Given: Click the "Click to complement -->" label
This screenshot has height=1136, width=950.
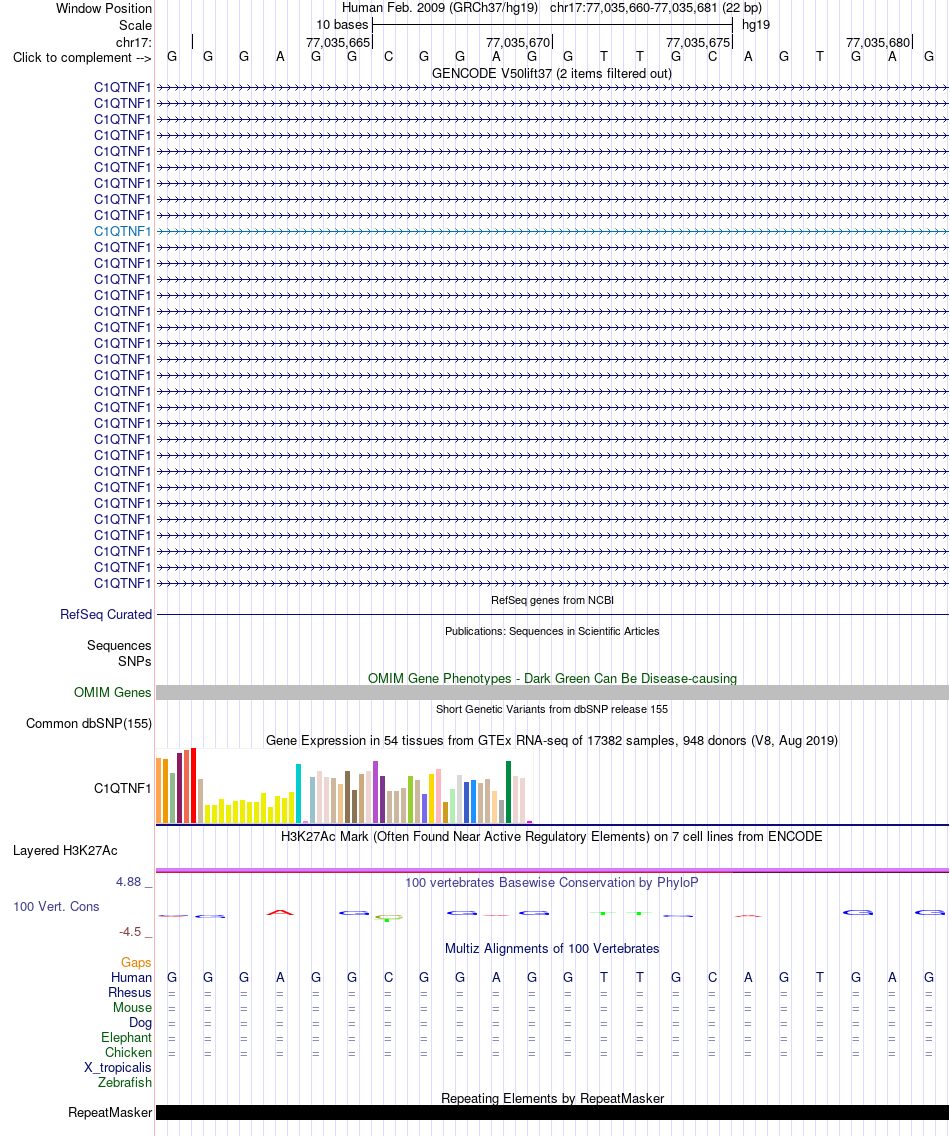Looking at the screenshot, I should pos(82,57).
